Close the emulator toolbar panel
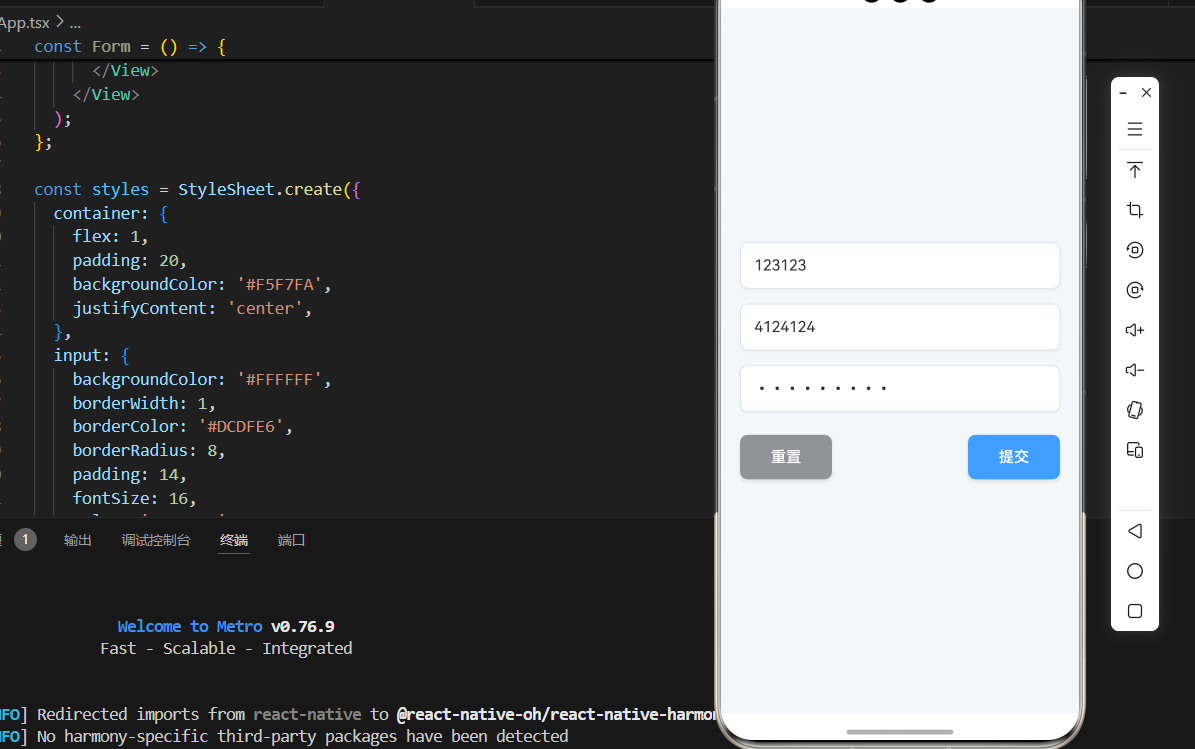 pyautogui.click(x=1146, y=92)
